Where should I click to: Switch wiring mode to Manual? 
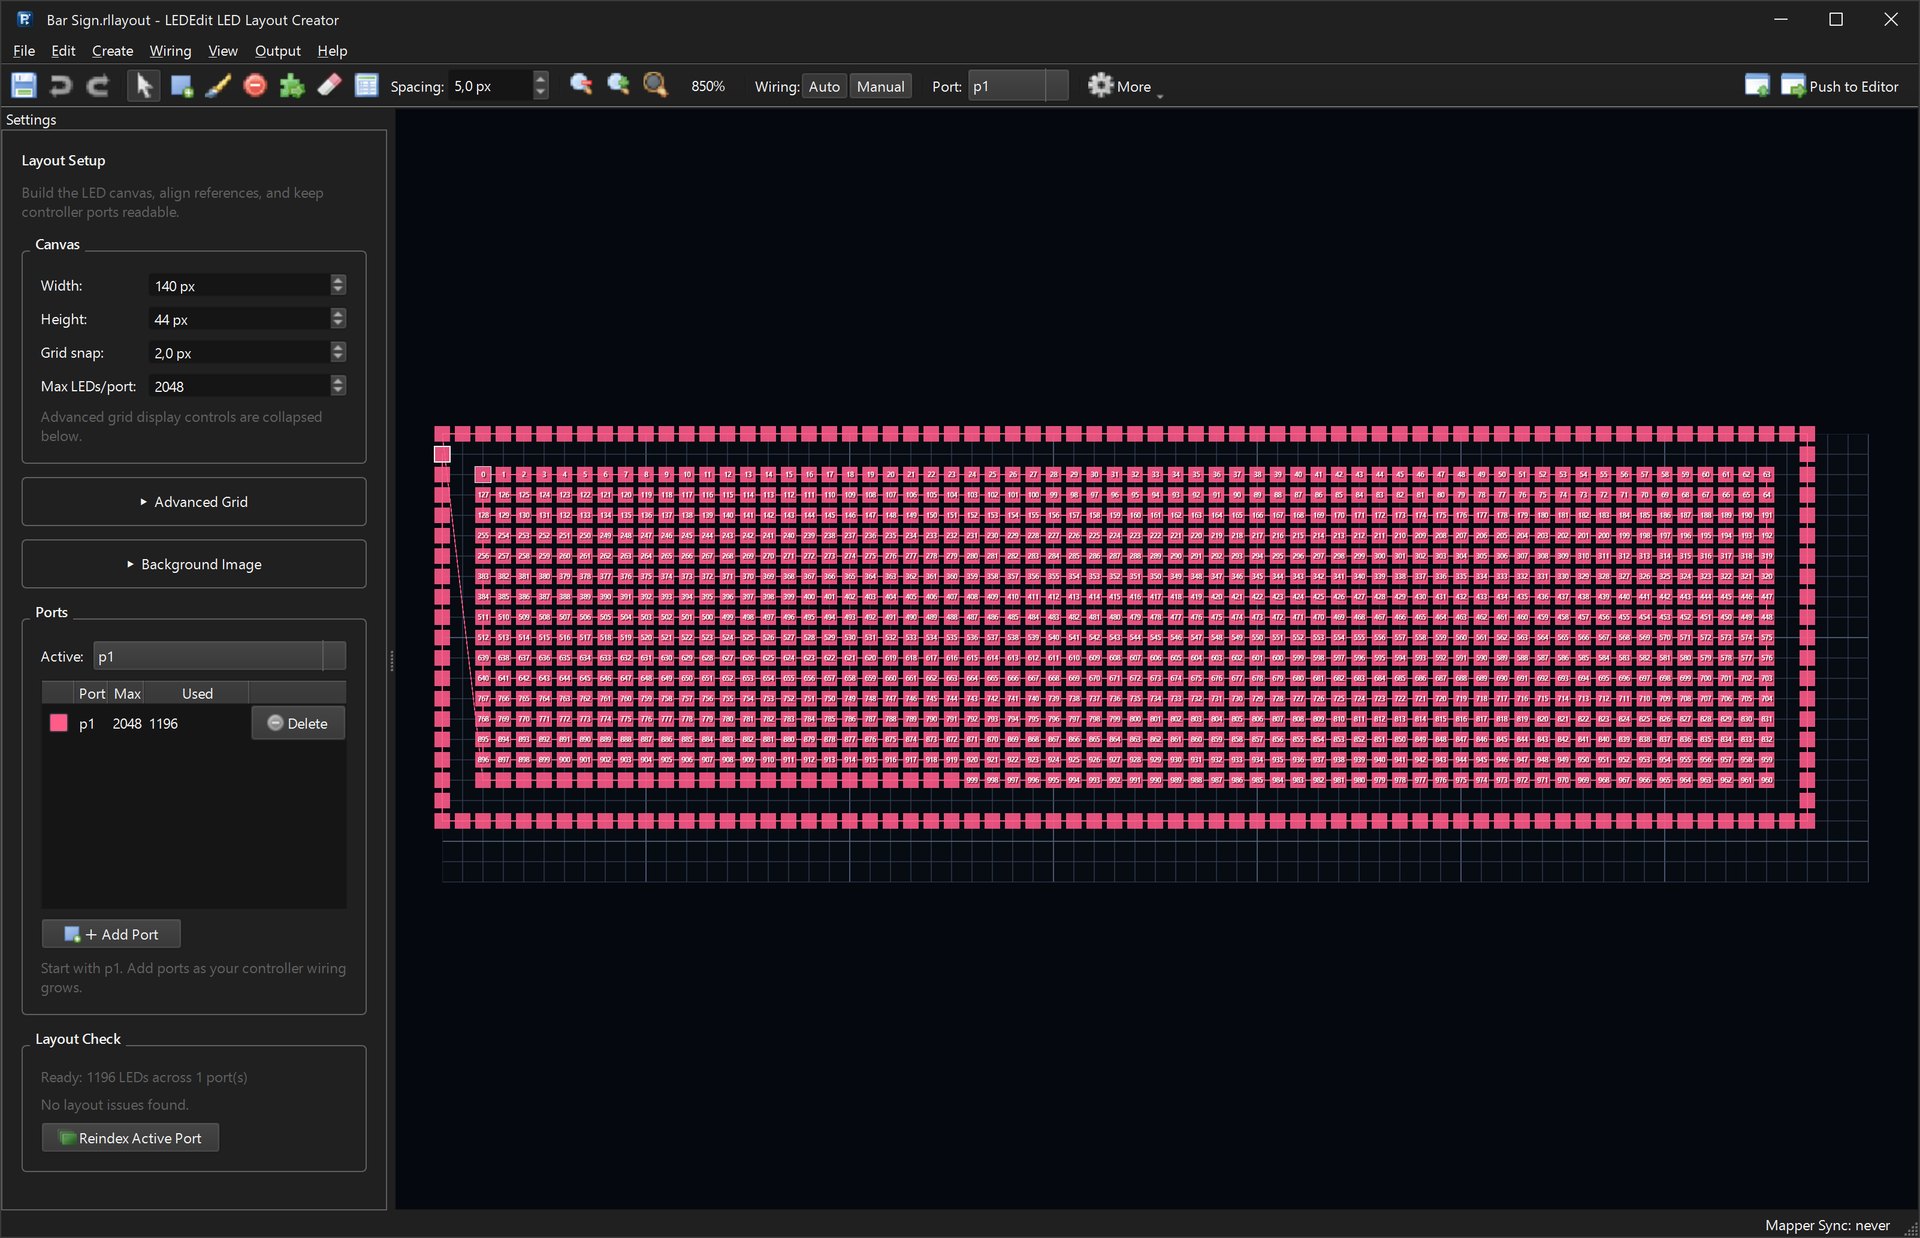coord(880,86)
